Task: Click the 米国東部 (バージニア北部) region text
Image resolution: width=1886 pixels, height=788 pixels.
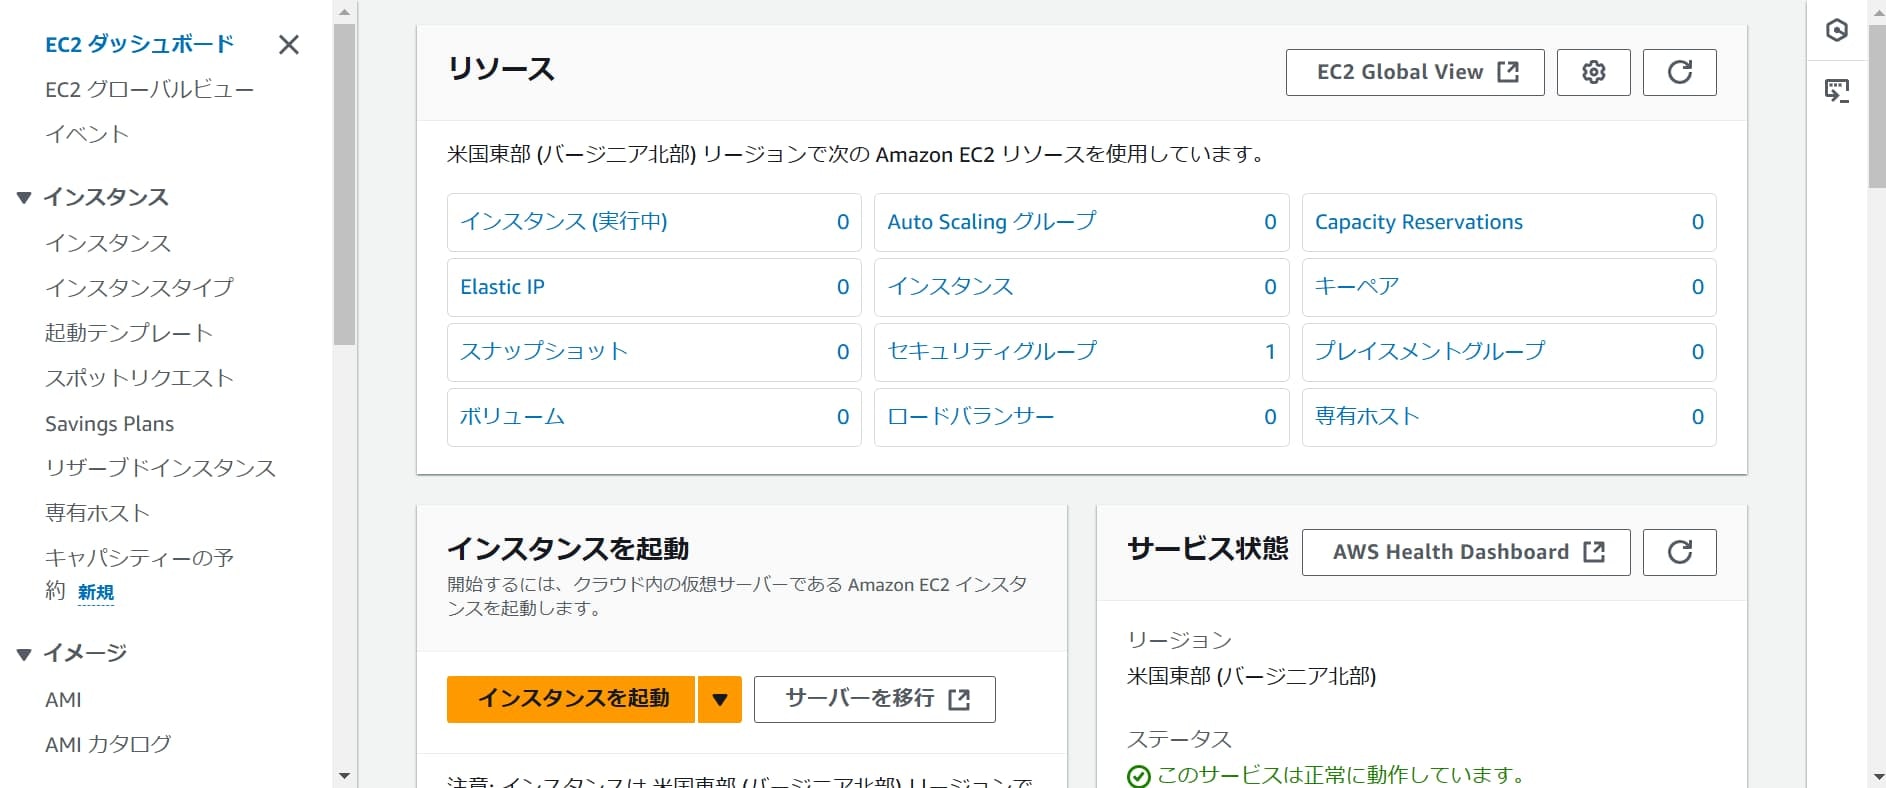Action: pos(1252,677)
